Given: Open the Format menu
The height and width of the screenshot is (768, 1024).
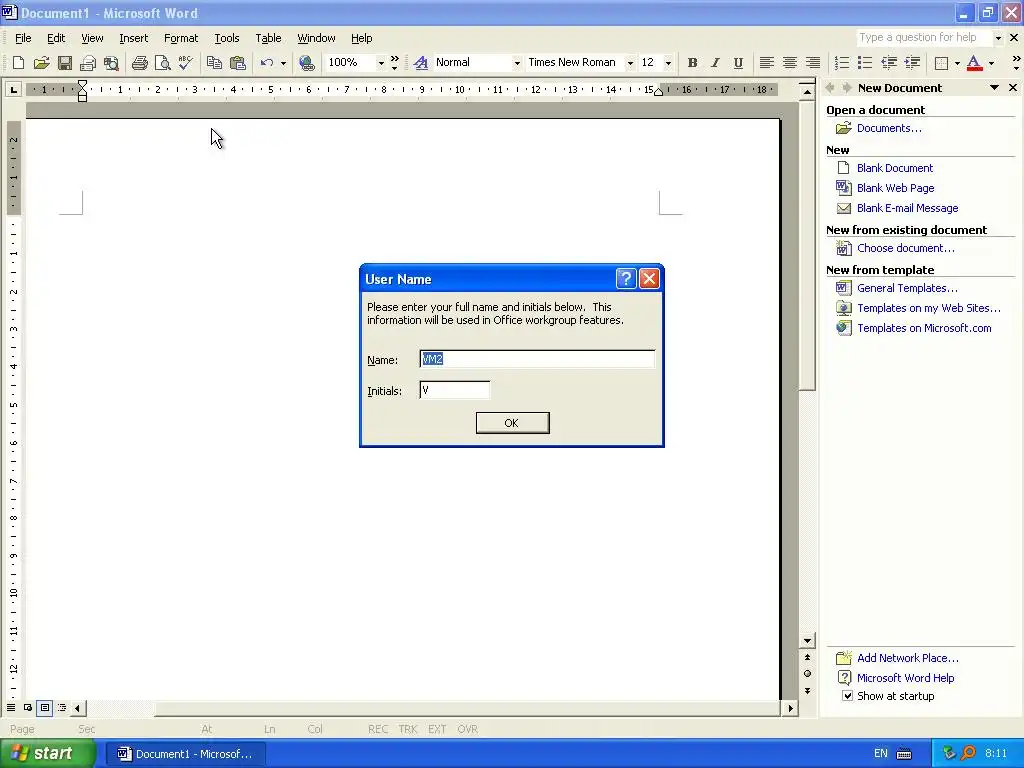Looking at the screenshot, I should click(181, 38).
